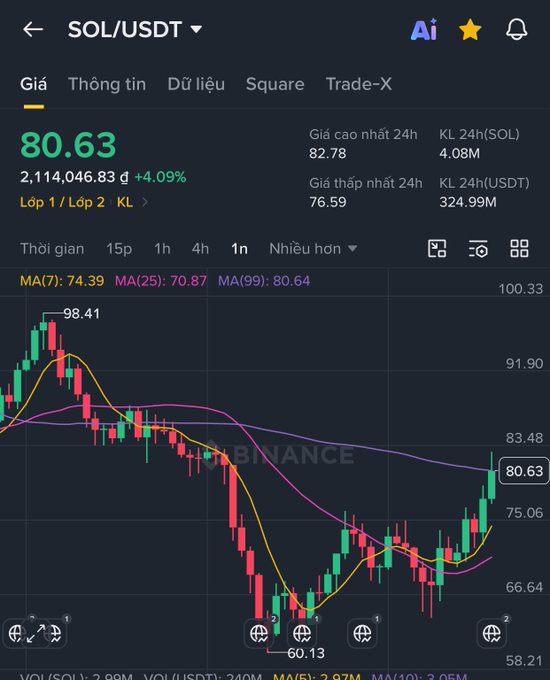The width and height of the screenshot is (550, 680).
Task: Tap the 2,114,046.83 đ converted price
Action: [74, 177]
